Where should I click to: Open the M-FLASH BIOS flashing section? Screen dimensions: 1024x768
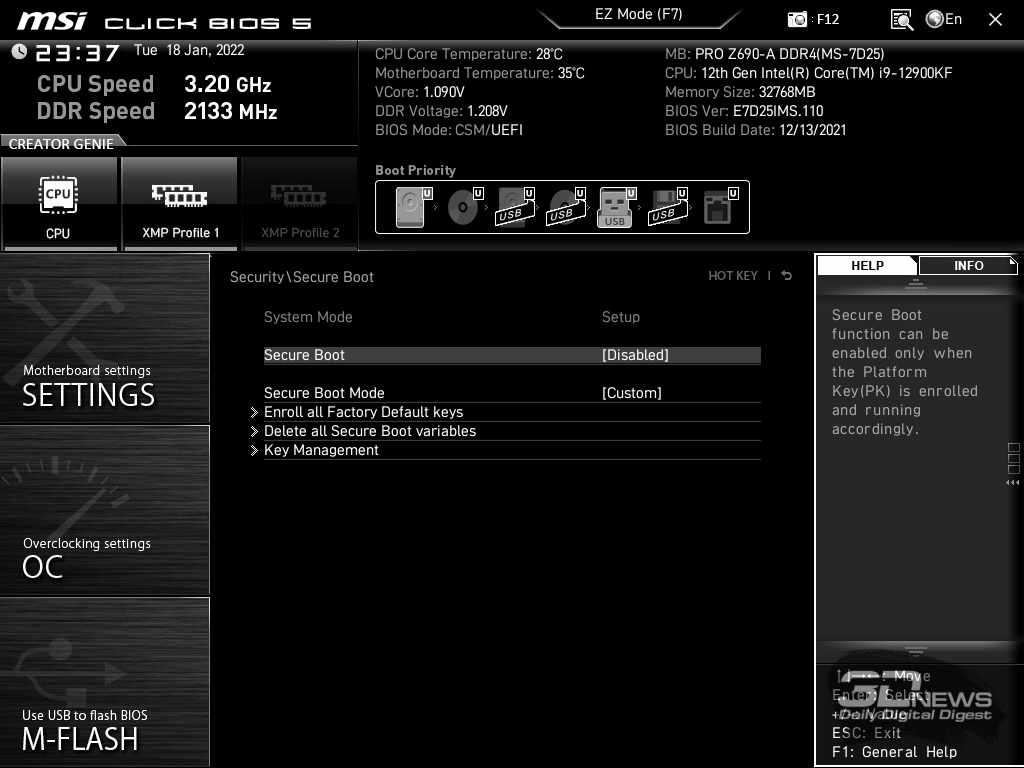(104, 682)
